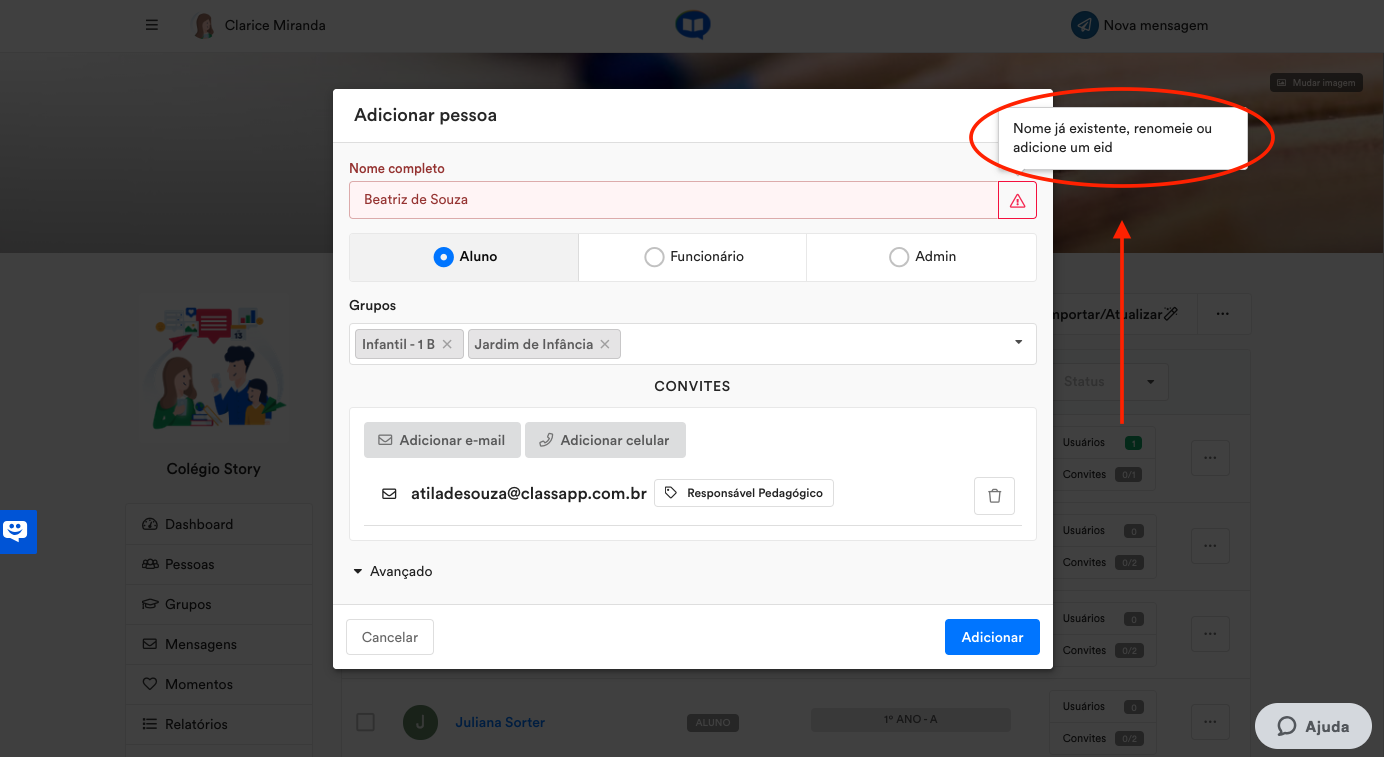1384x757 pixels.
Task: Remove the Infantil - 1 B group tag
Action: [447, 344]
